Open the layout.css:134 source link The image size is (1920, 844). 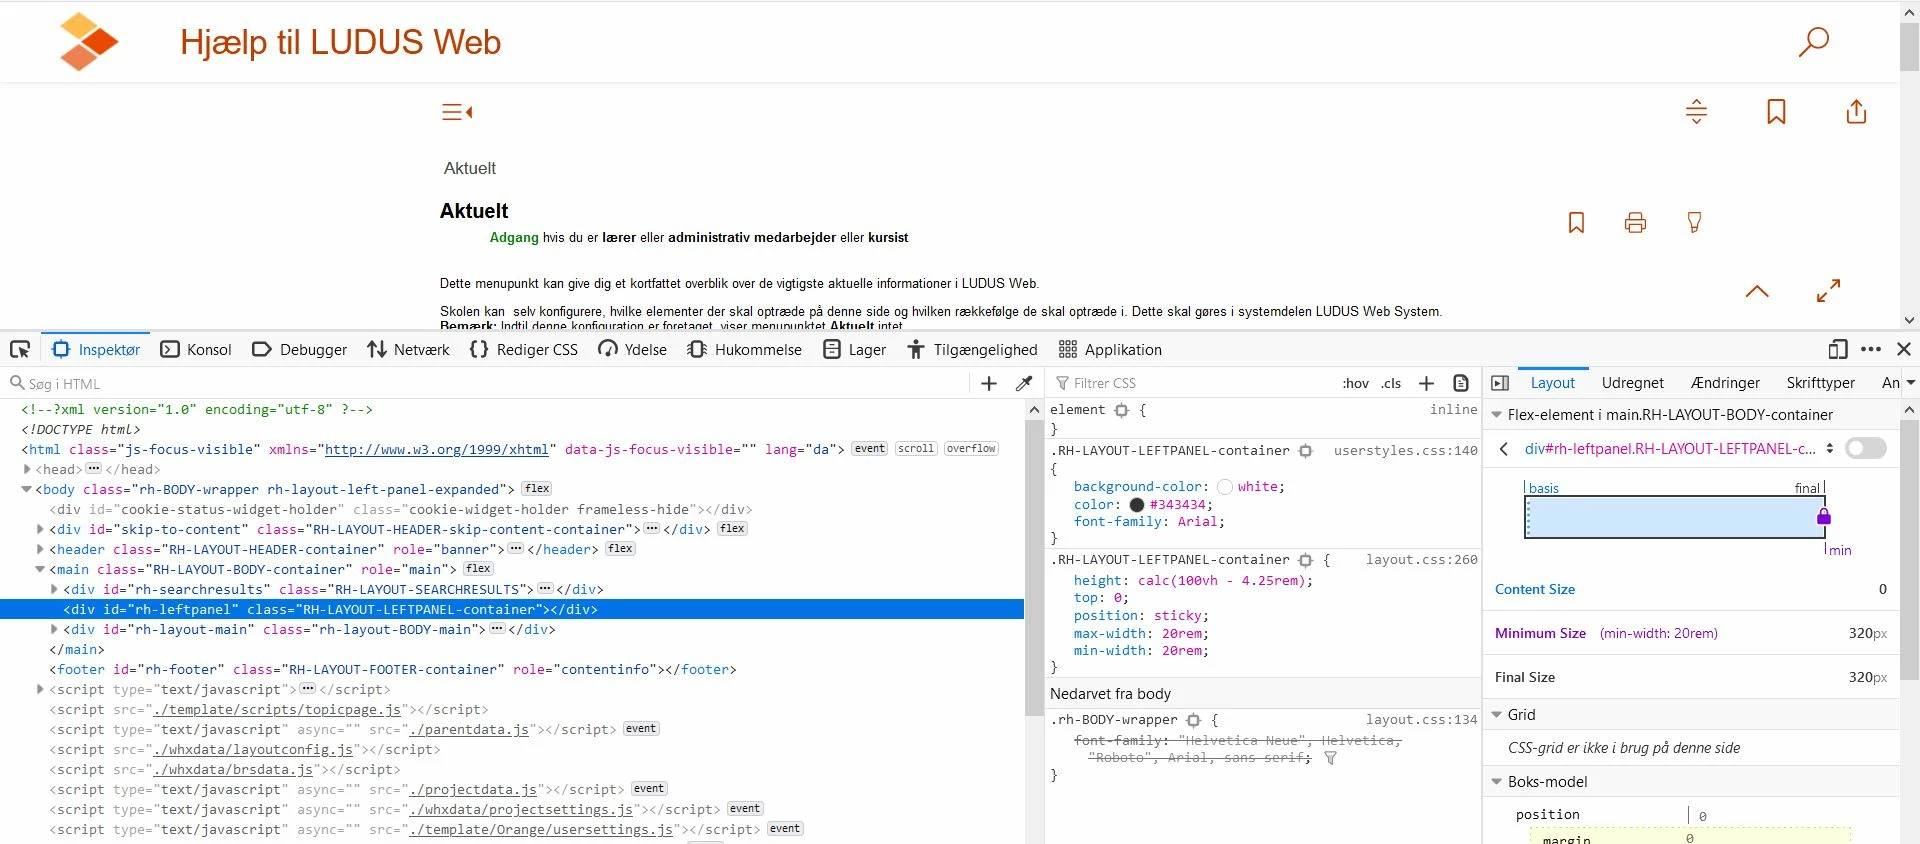(1421, 720)
